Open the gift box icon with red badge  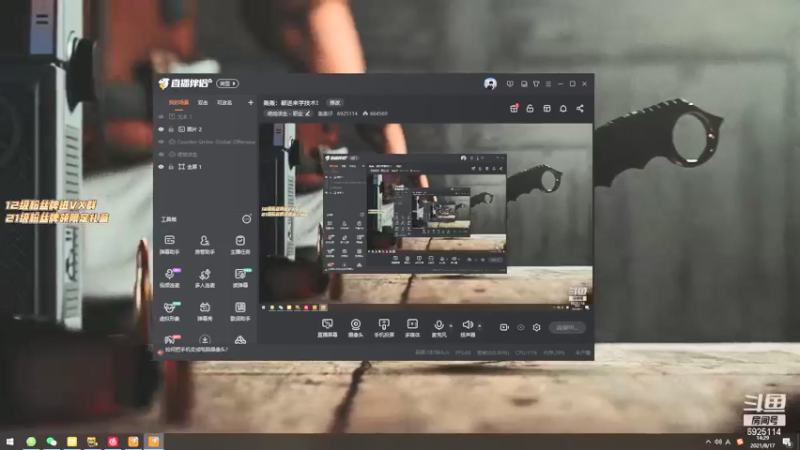coord(514,108)
